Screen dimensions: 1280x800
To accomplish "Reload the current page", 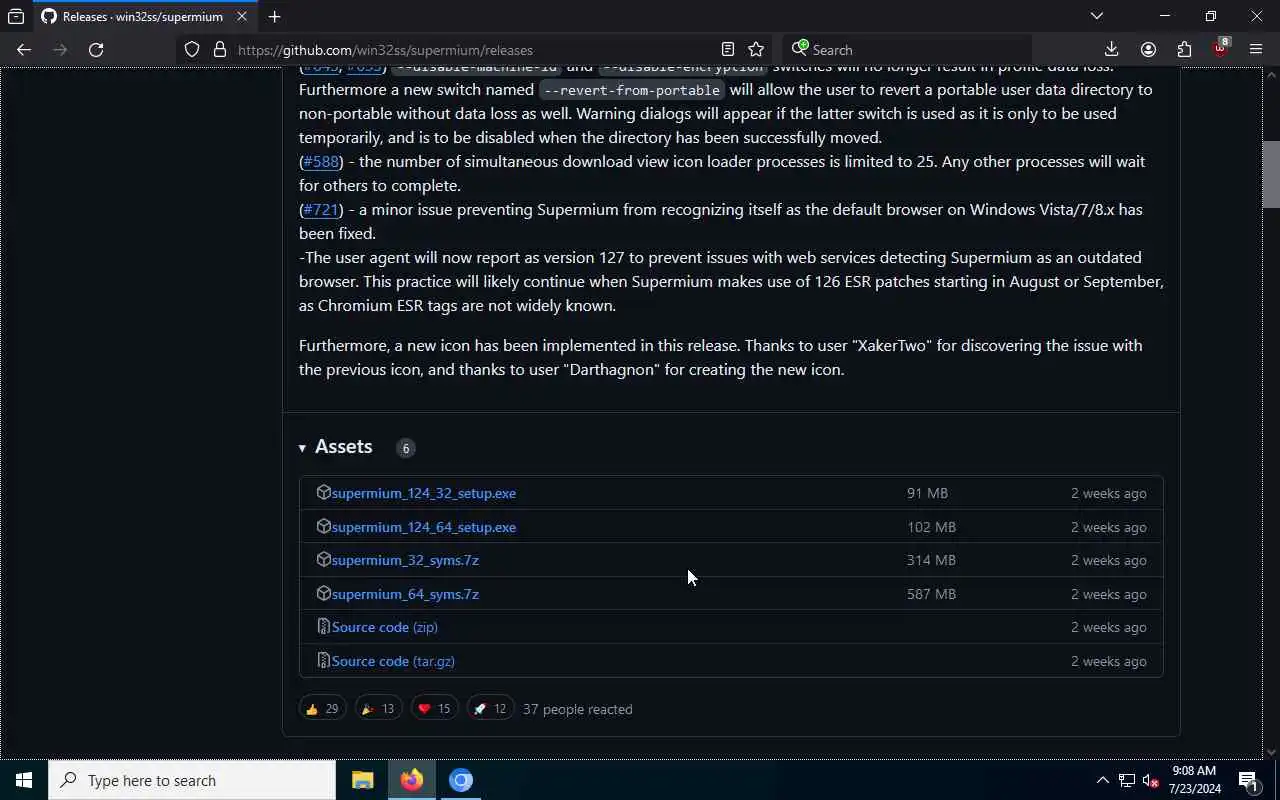I will 96,49.
